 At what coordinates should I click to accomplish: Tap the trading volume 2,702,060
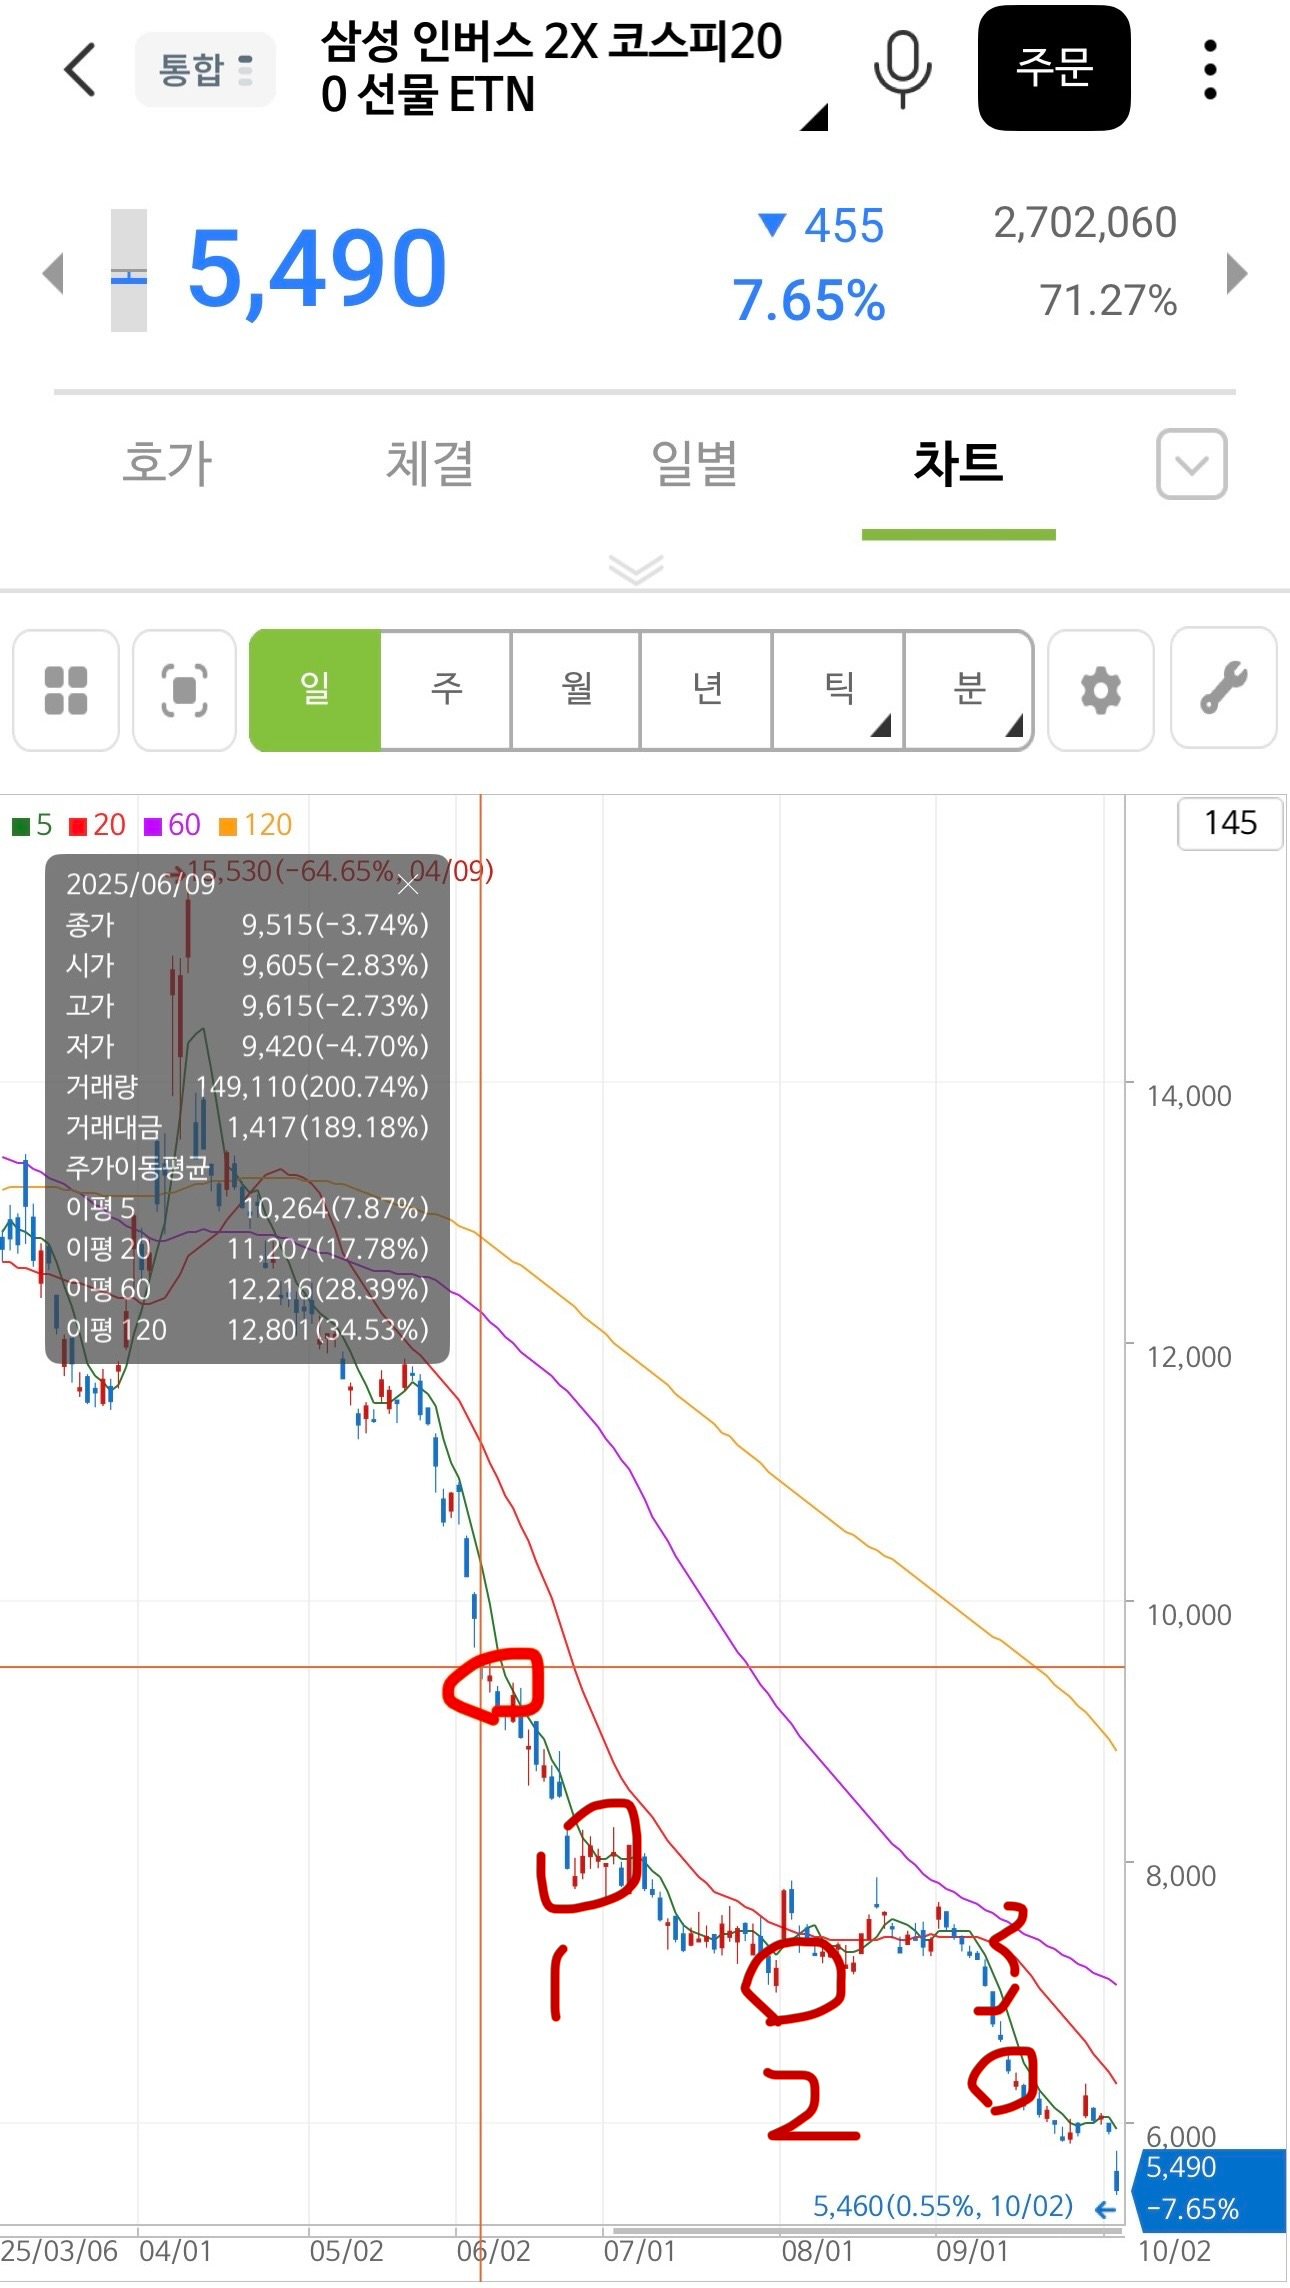pos(1085,223)
